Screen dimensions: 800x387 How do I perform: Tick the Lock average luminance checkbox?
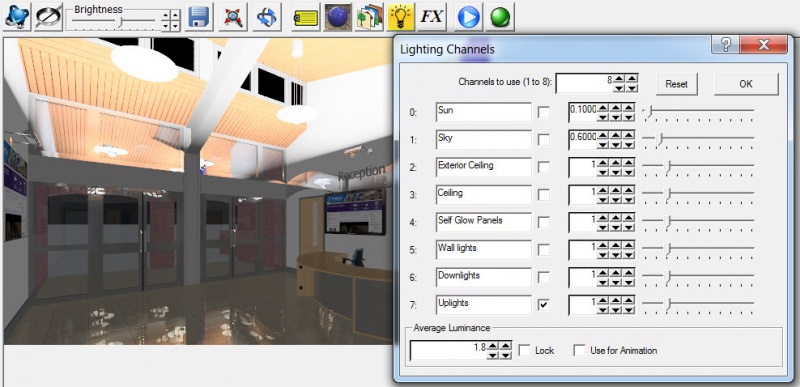(x=524, y=350)
